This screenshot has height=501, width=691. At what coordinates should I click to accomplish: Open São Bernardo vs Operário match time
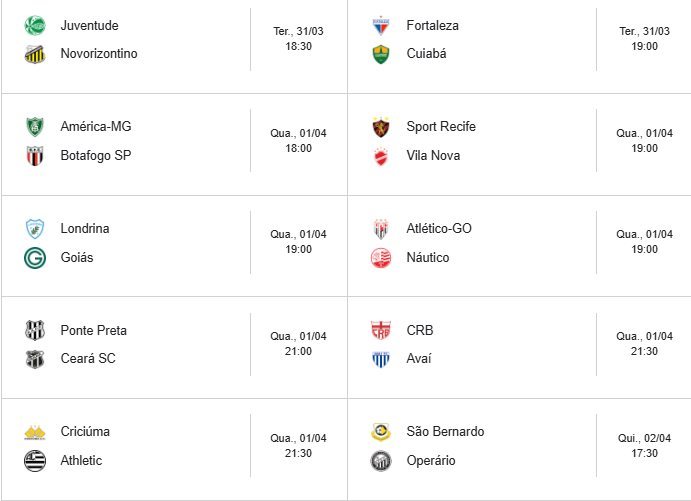(644, 446)
